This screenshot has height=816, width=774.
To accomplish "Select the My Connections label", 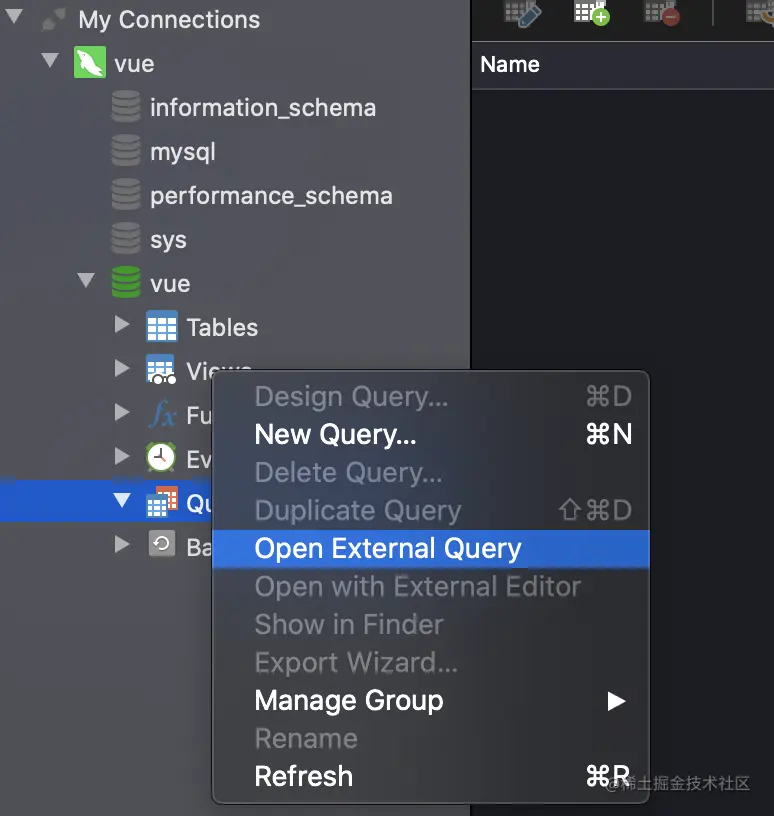I will [x=169, y=20].
